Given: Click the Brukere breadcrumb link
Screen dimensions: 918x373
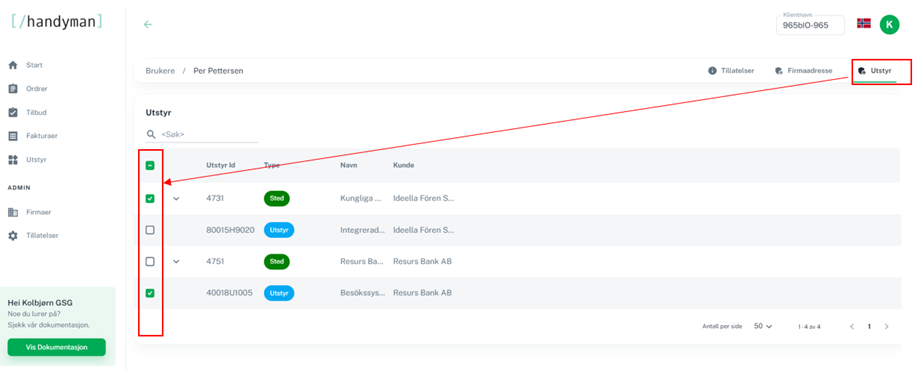Looking at the screenshot, I should click(160, 71).
